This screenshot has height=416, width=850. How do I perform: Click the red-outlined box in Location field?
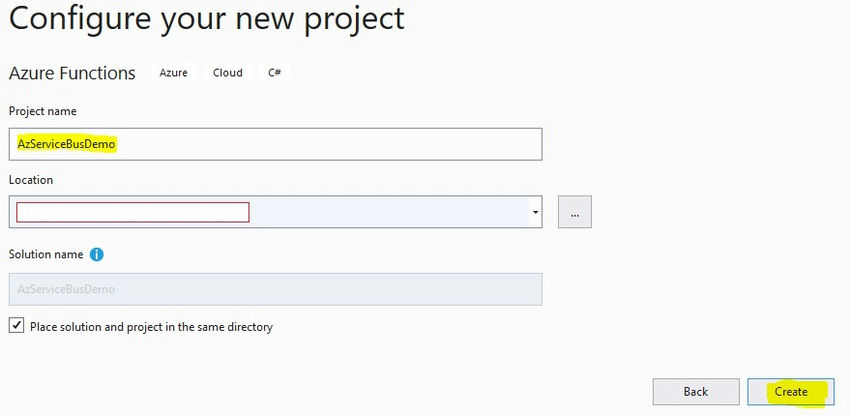click(x=132, y=212)
